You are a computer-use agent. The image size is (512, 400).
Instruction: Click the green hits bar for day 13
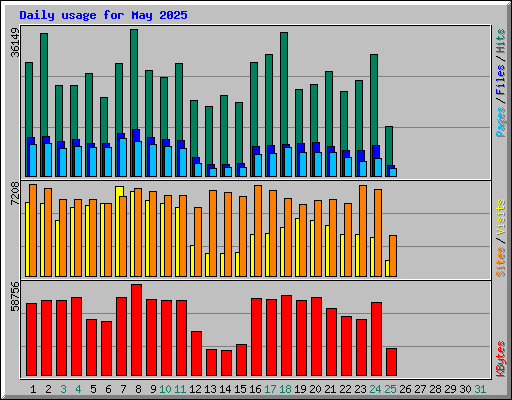(209, 135)
